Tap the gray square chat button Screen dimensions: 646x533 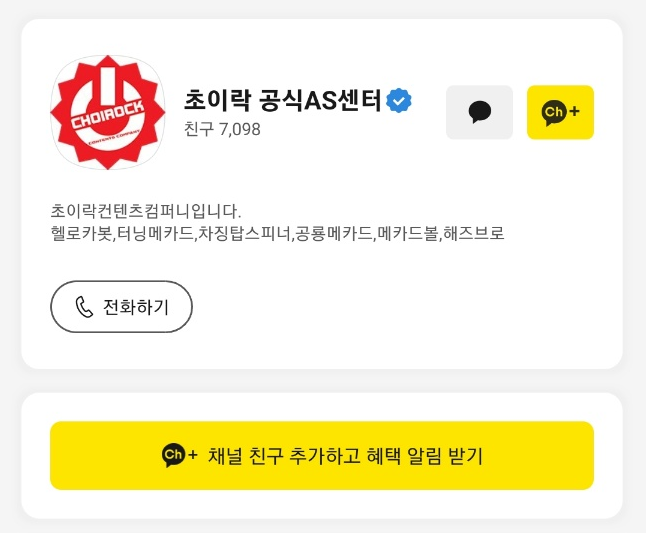point(480,112)
